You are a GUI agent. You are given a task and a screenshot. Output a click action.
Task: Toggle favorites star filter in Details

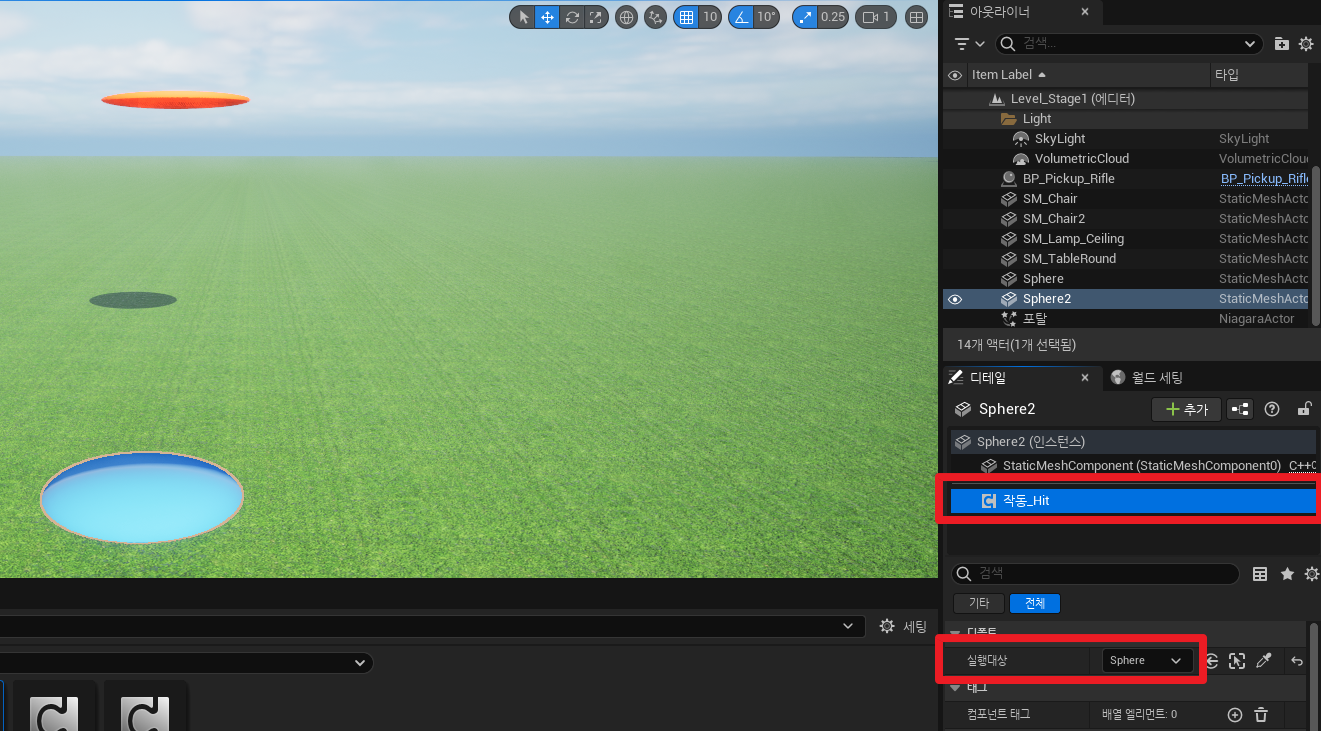point(1287,574)
